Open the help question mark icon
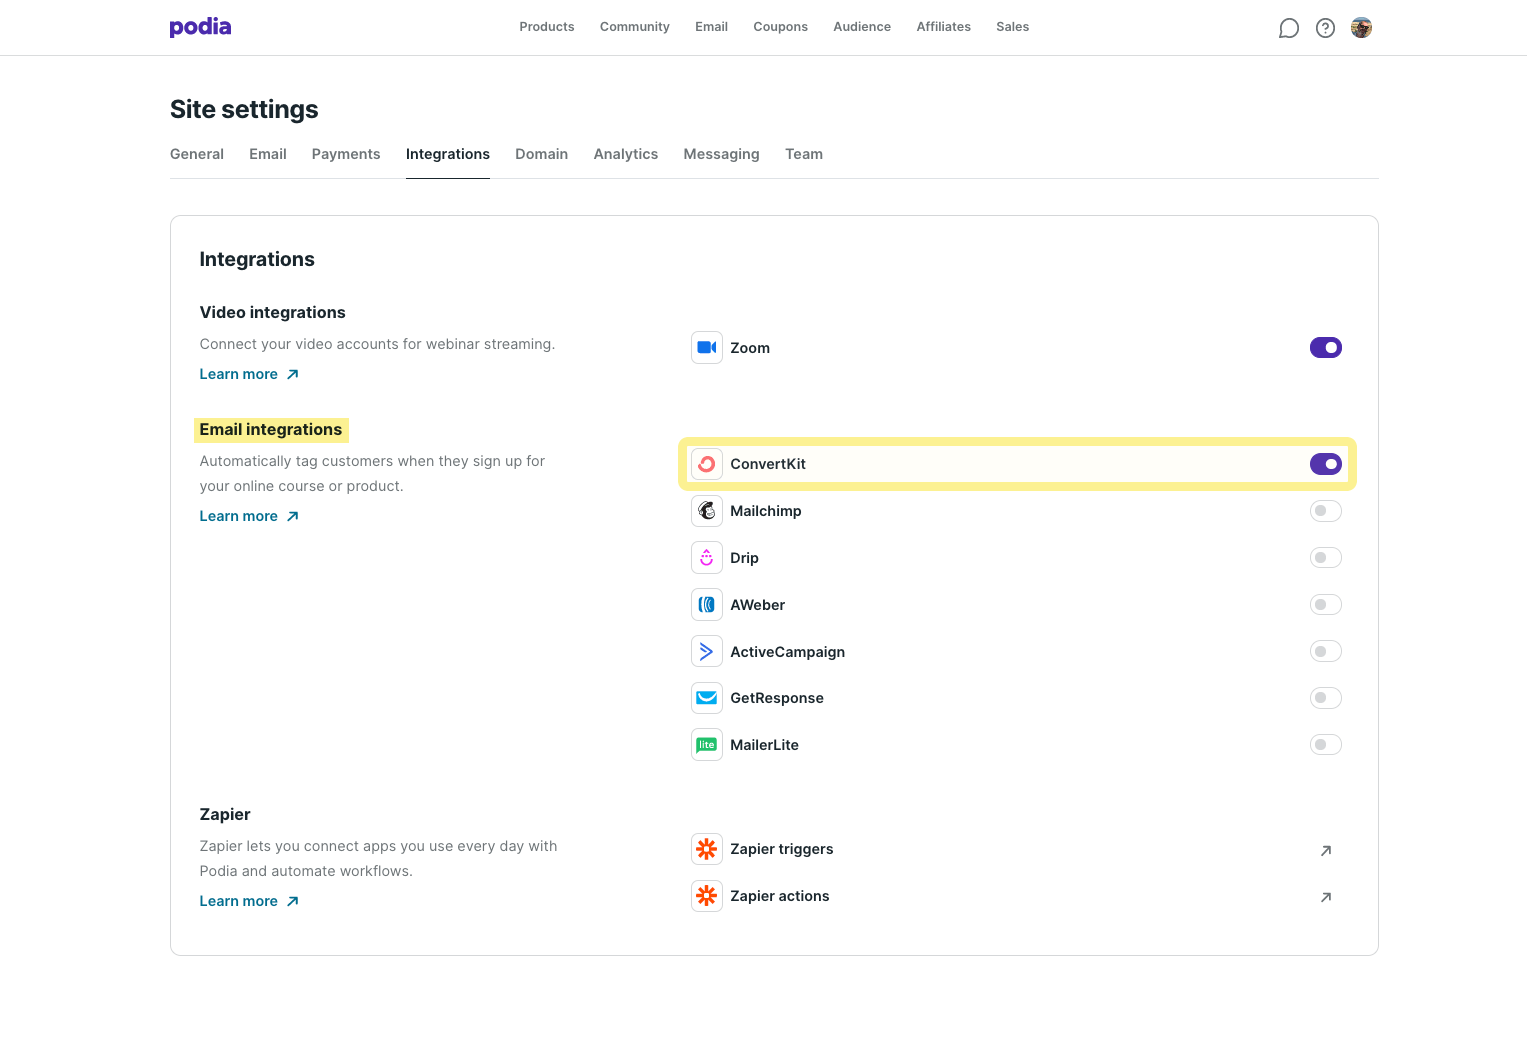The image size is (1527, 1056). [1325, 27]
